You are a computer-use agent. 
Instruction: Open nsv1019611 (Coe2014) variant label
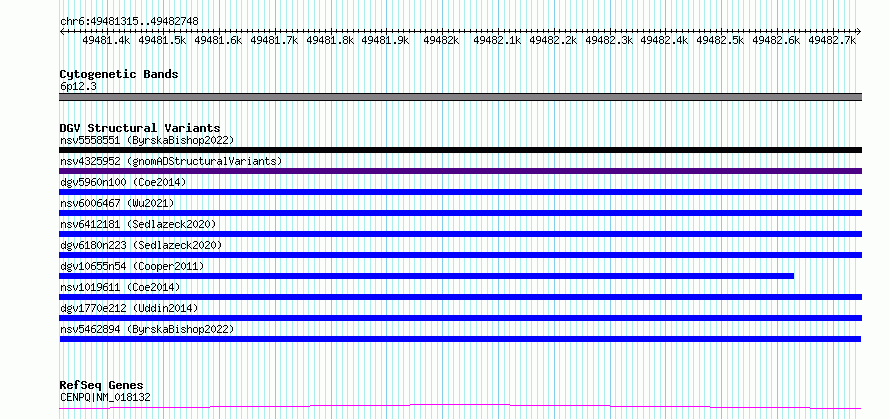coord(120,287)
